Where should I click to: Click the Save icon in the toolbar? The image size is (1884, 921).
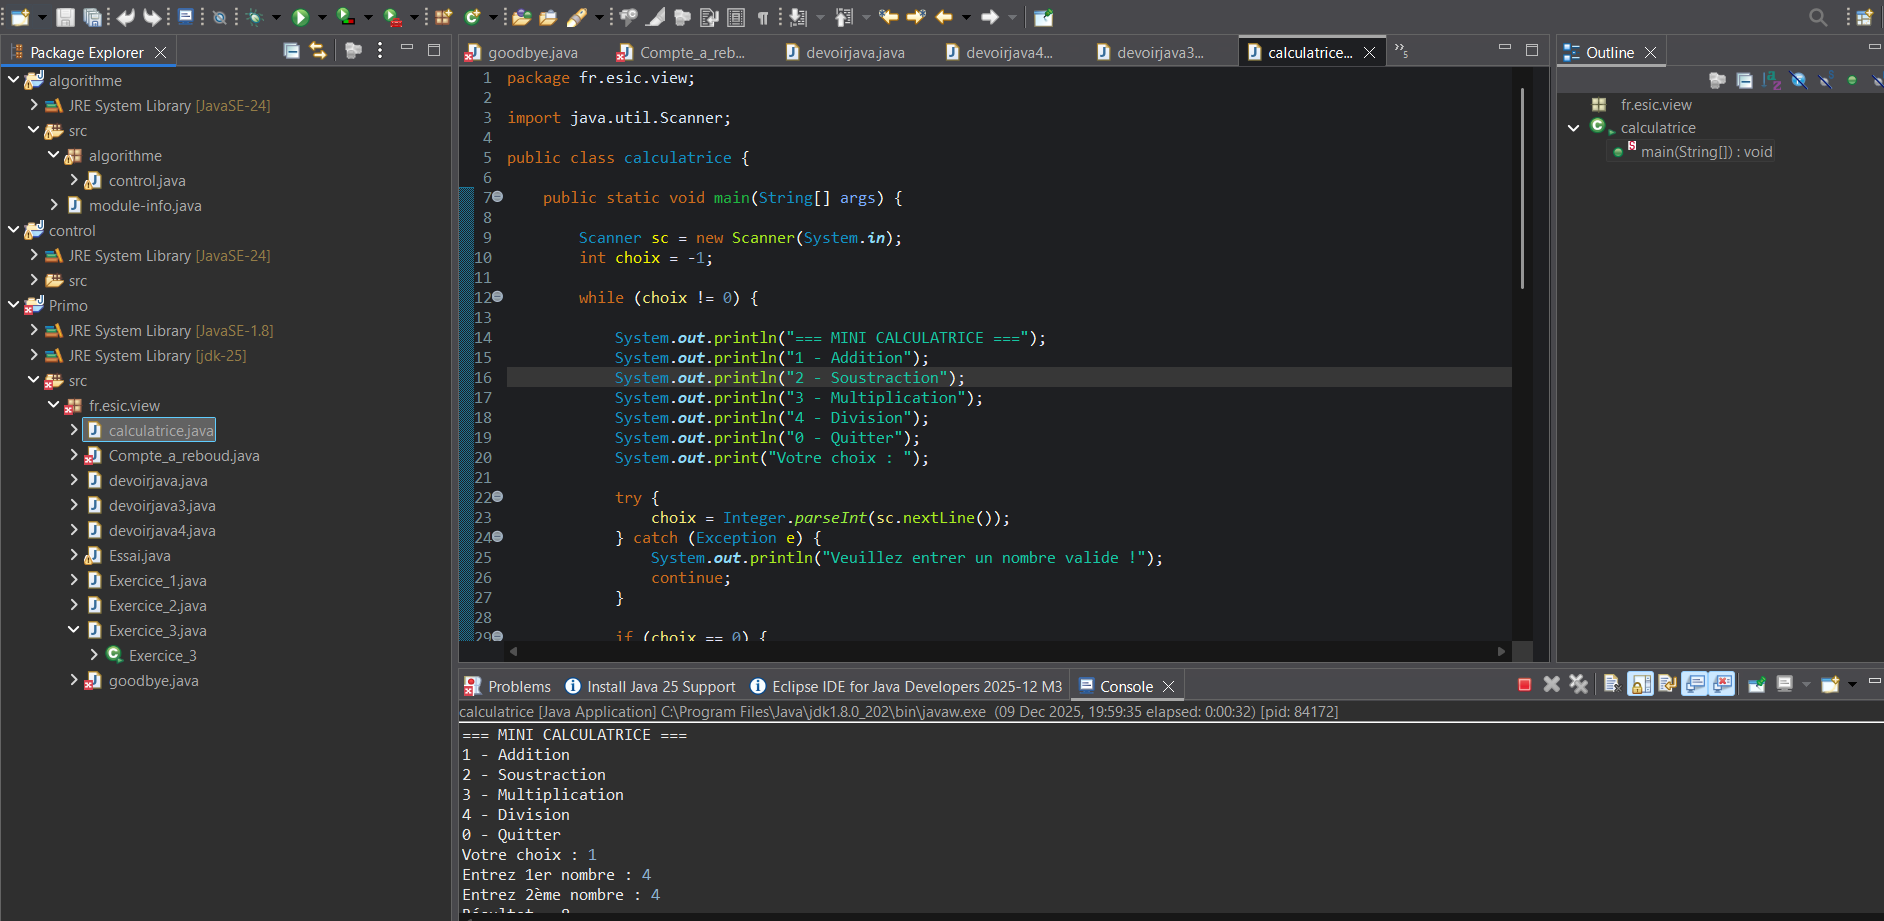click(65, 17)
